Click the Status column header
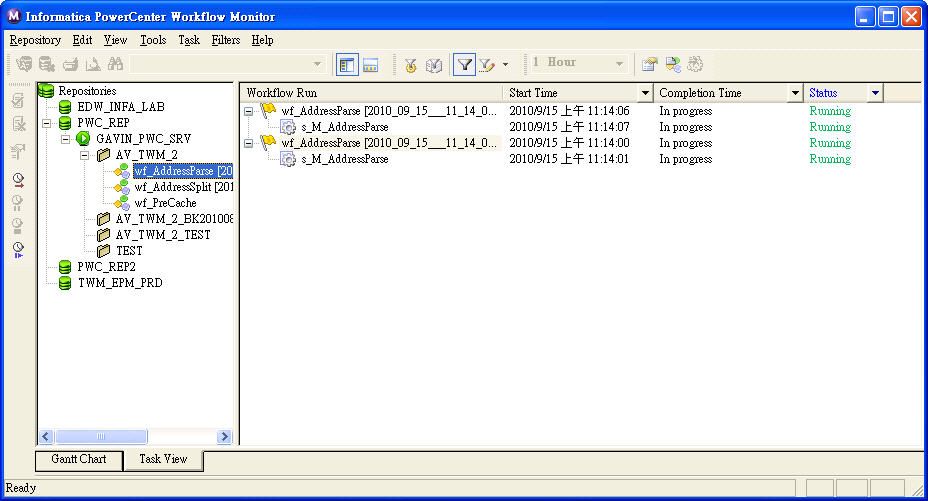The width and height of the screenshot is (928, 501). click(x=836, y=93)
